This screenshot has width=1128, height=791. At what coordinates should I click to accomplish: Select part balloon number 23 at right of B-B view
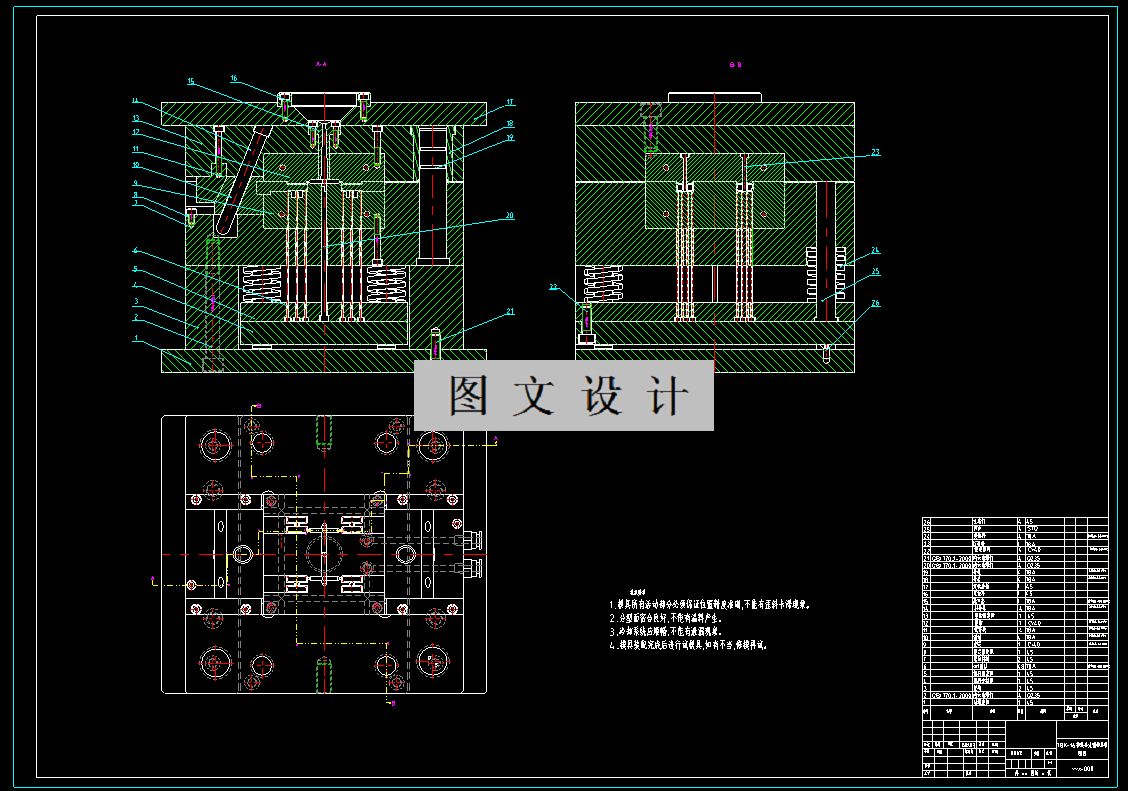tap(875, 152)
